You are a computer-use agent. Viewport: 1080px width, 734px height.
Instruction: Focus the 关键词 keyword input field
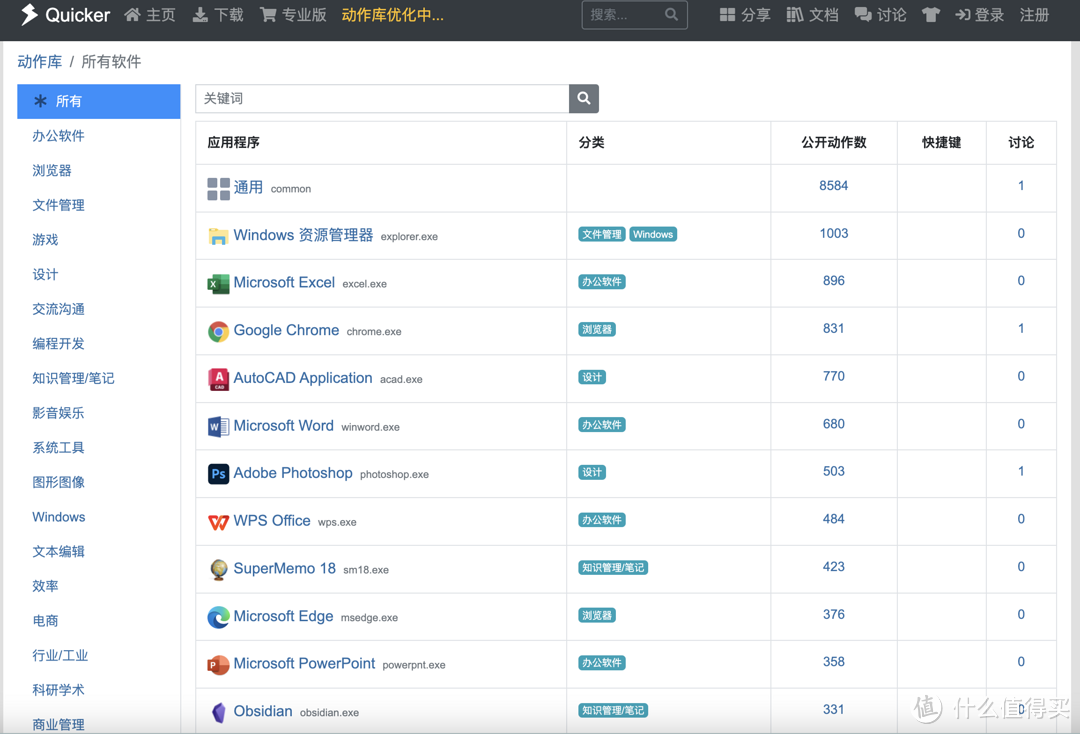tap(382, 98)
